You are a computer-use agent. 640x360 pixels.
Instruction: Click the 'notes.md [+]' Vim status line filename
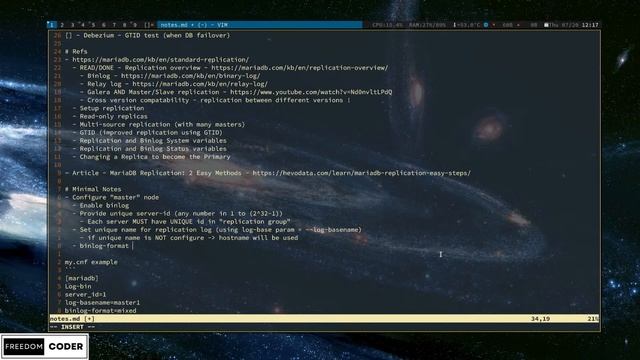tap(72, 319)
